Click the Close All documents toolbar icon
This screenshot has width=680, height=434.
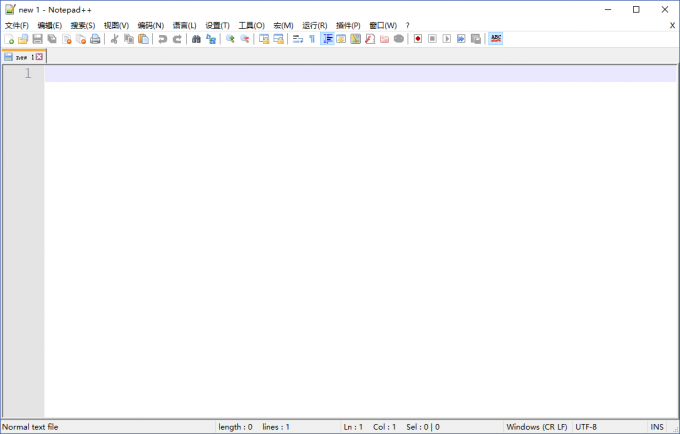81,39
